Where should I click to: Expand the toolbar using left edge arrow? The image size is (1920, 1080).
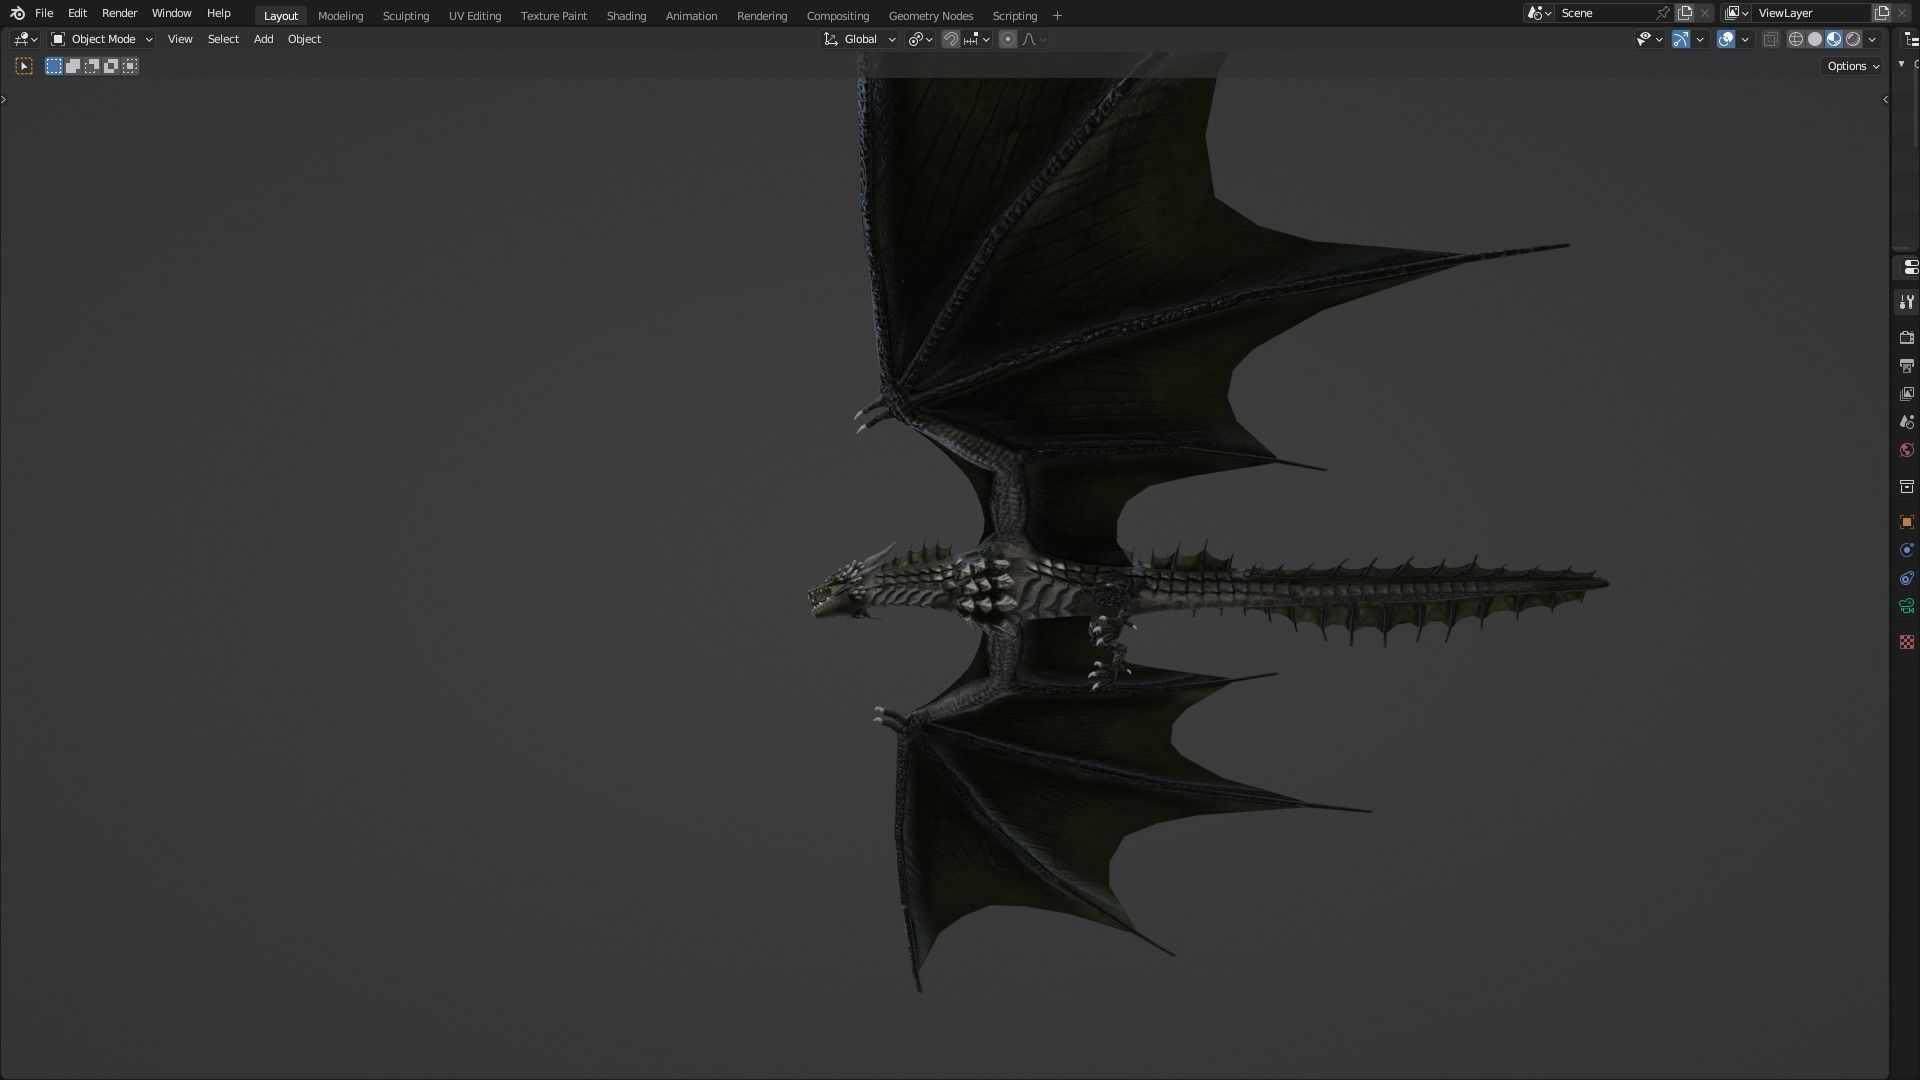tap(4, 99)
